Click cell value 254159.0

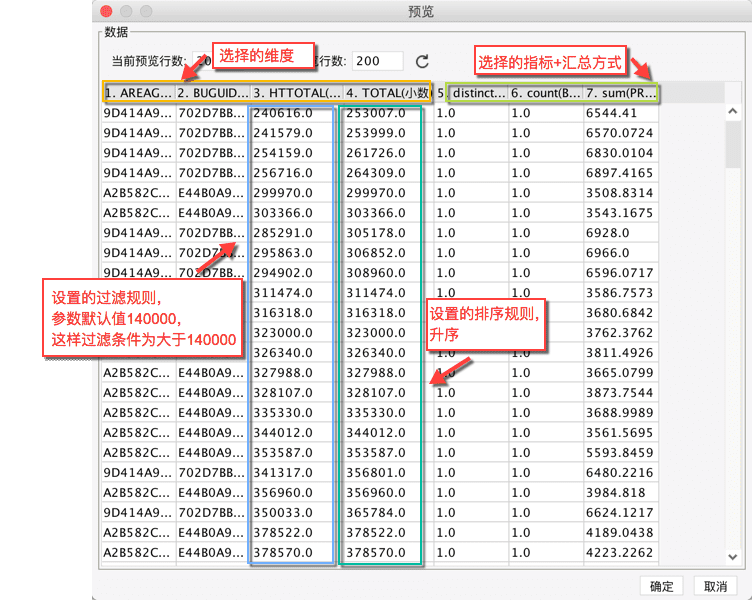[x=283, y=153]
